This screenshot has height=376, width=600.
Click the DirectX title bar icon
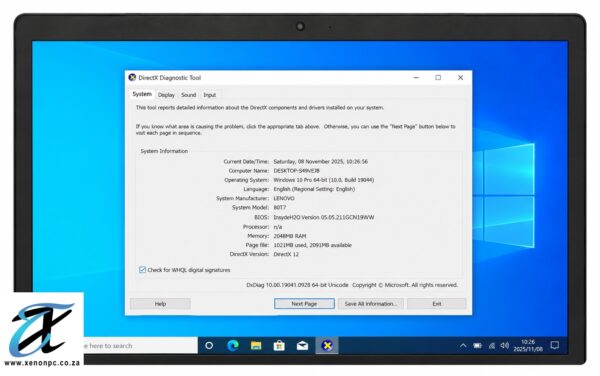132,78
